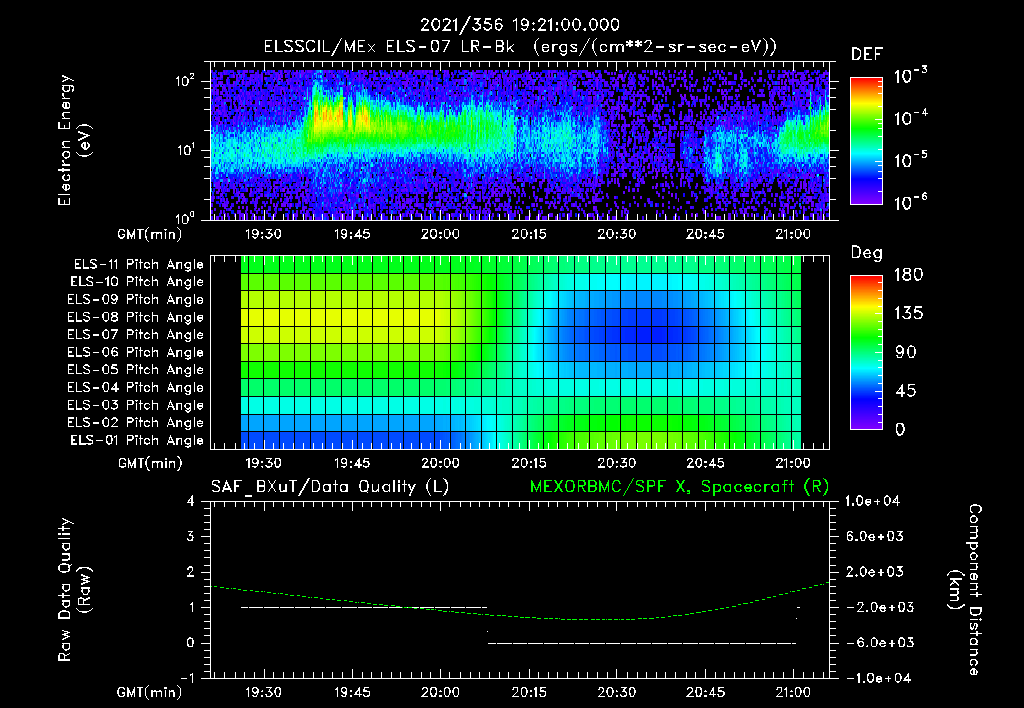
Task: Click the 10^-6 value on the DEF scale
Action: (910, 202)
